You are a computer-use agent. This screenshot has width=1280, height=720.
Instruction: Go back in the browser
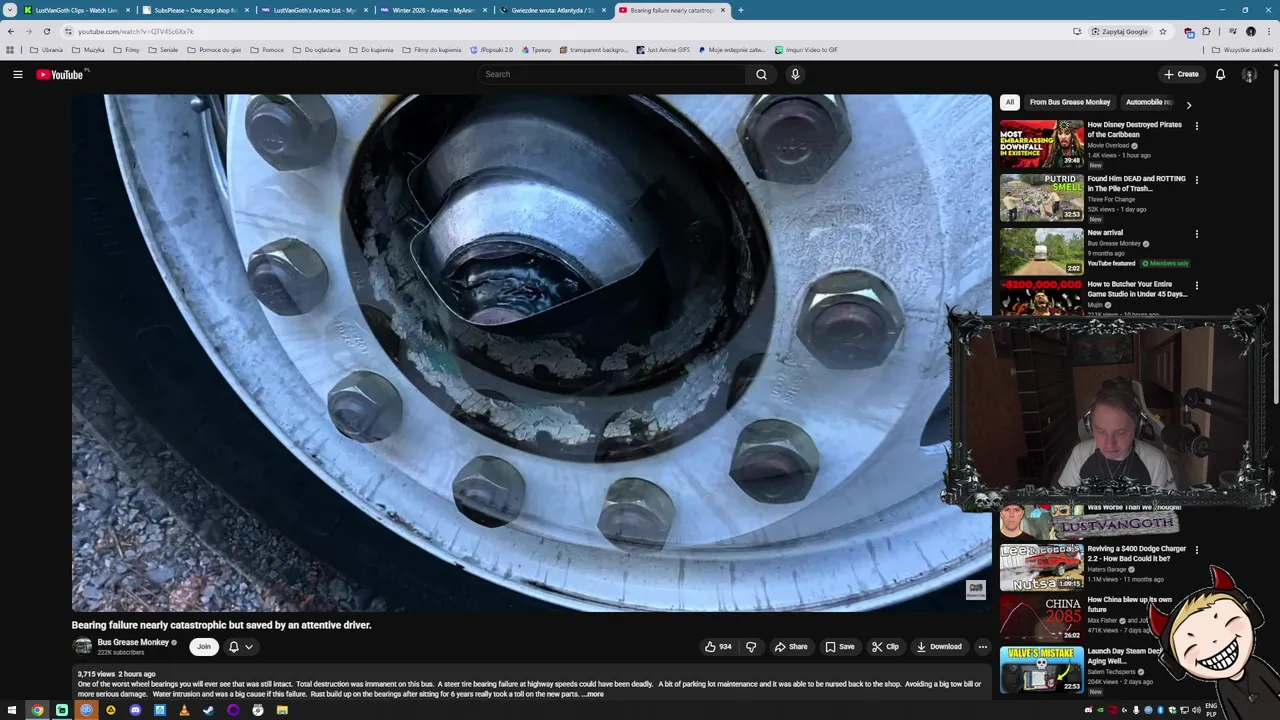11,31
